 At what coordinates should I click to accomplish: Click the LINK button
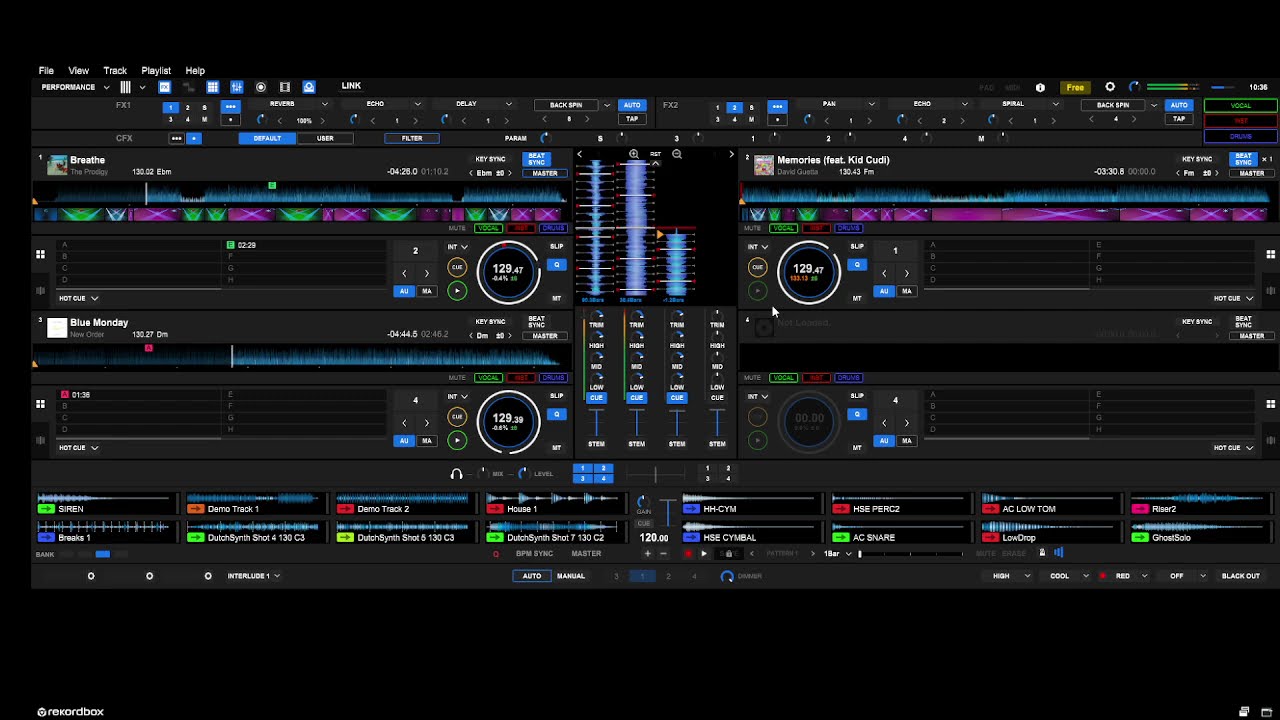pos(351,86)
